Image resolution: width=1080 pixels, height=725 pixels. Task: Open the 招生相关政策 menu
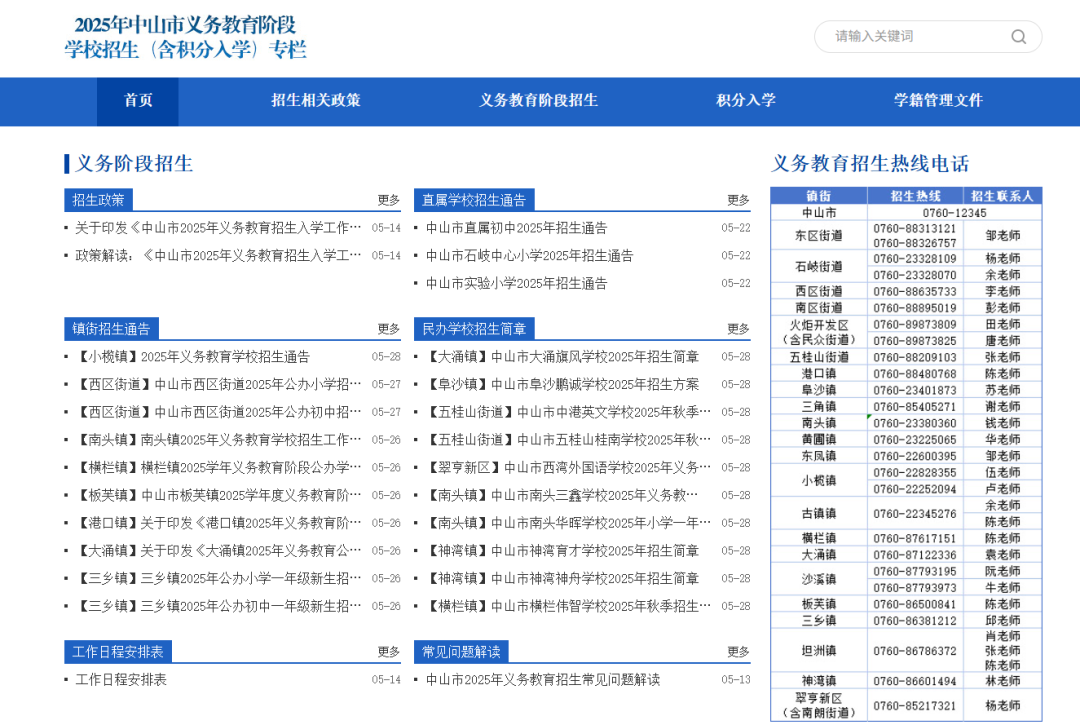pos(314,101)
